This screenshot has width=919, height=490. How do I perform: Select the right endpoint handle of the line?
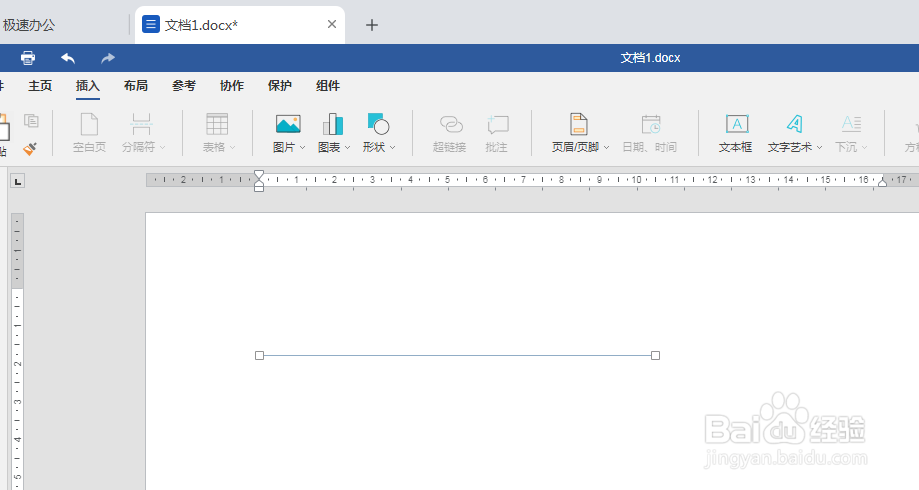[655, 355]
